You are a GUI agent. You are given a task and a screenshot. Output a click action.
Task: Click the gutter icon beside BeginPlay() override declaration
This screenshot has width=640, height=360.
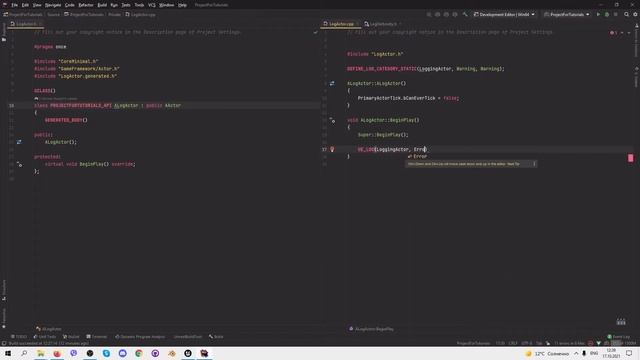pyautogui.click(x=19, y=164)
